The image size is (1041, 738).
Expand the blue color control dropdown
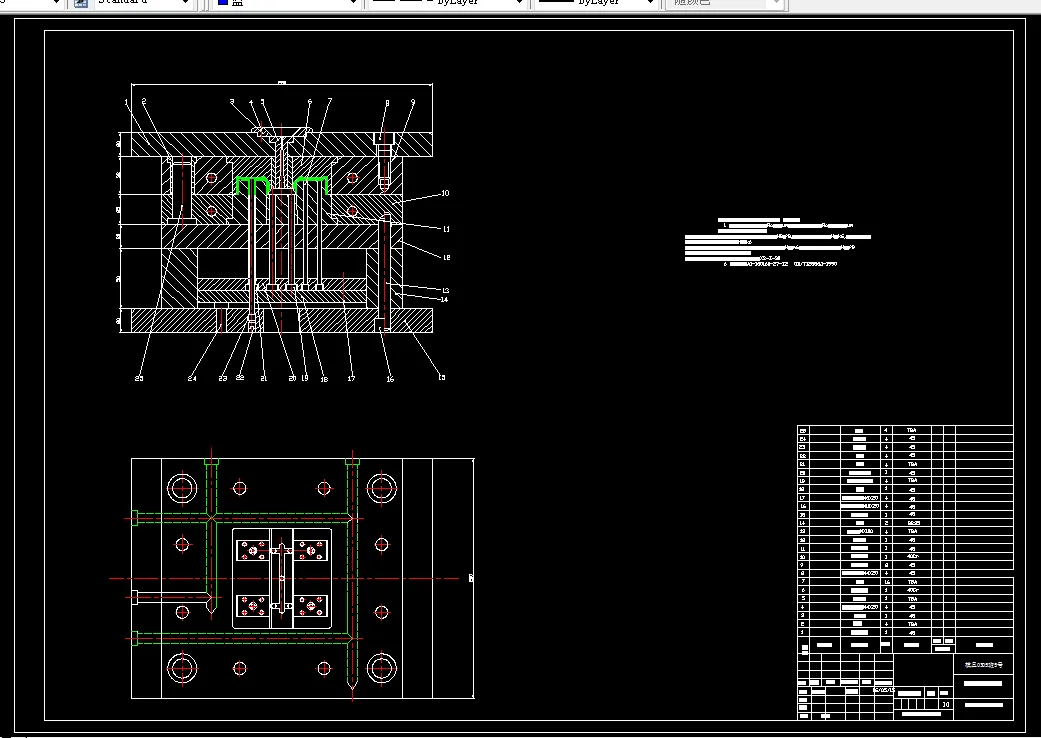(354, 3)
